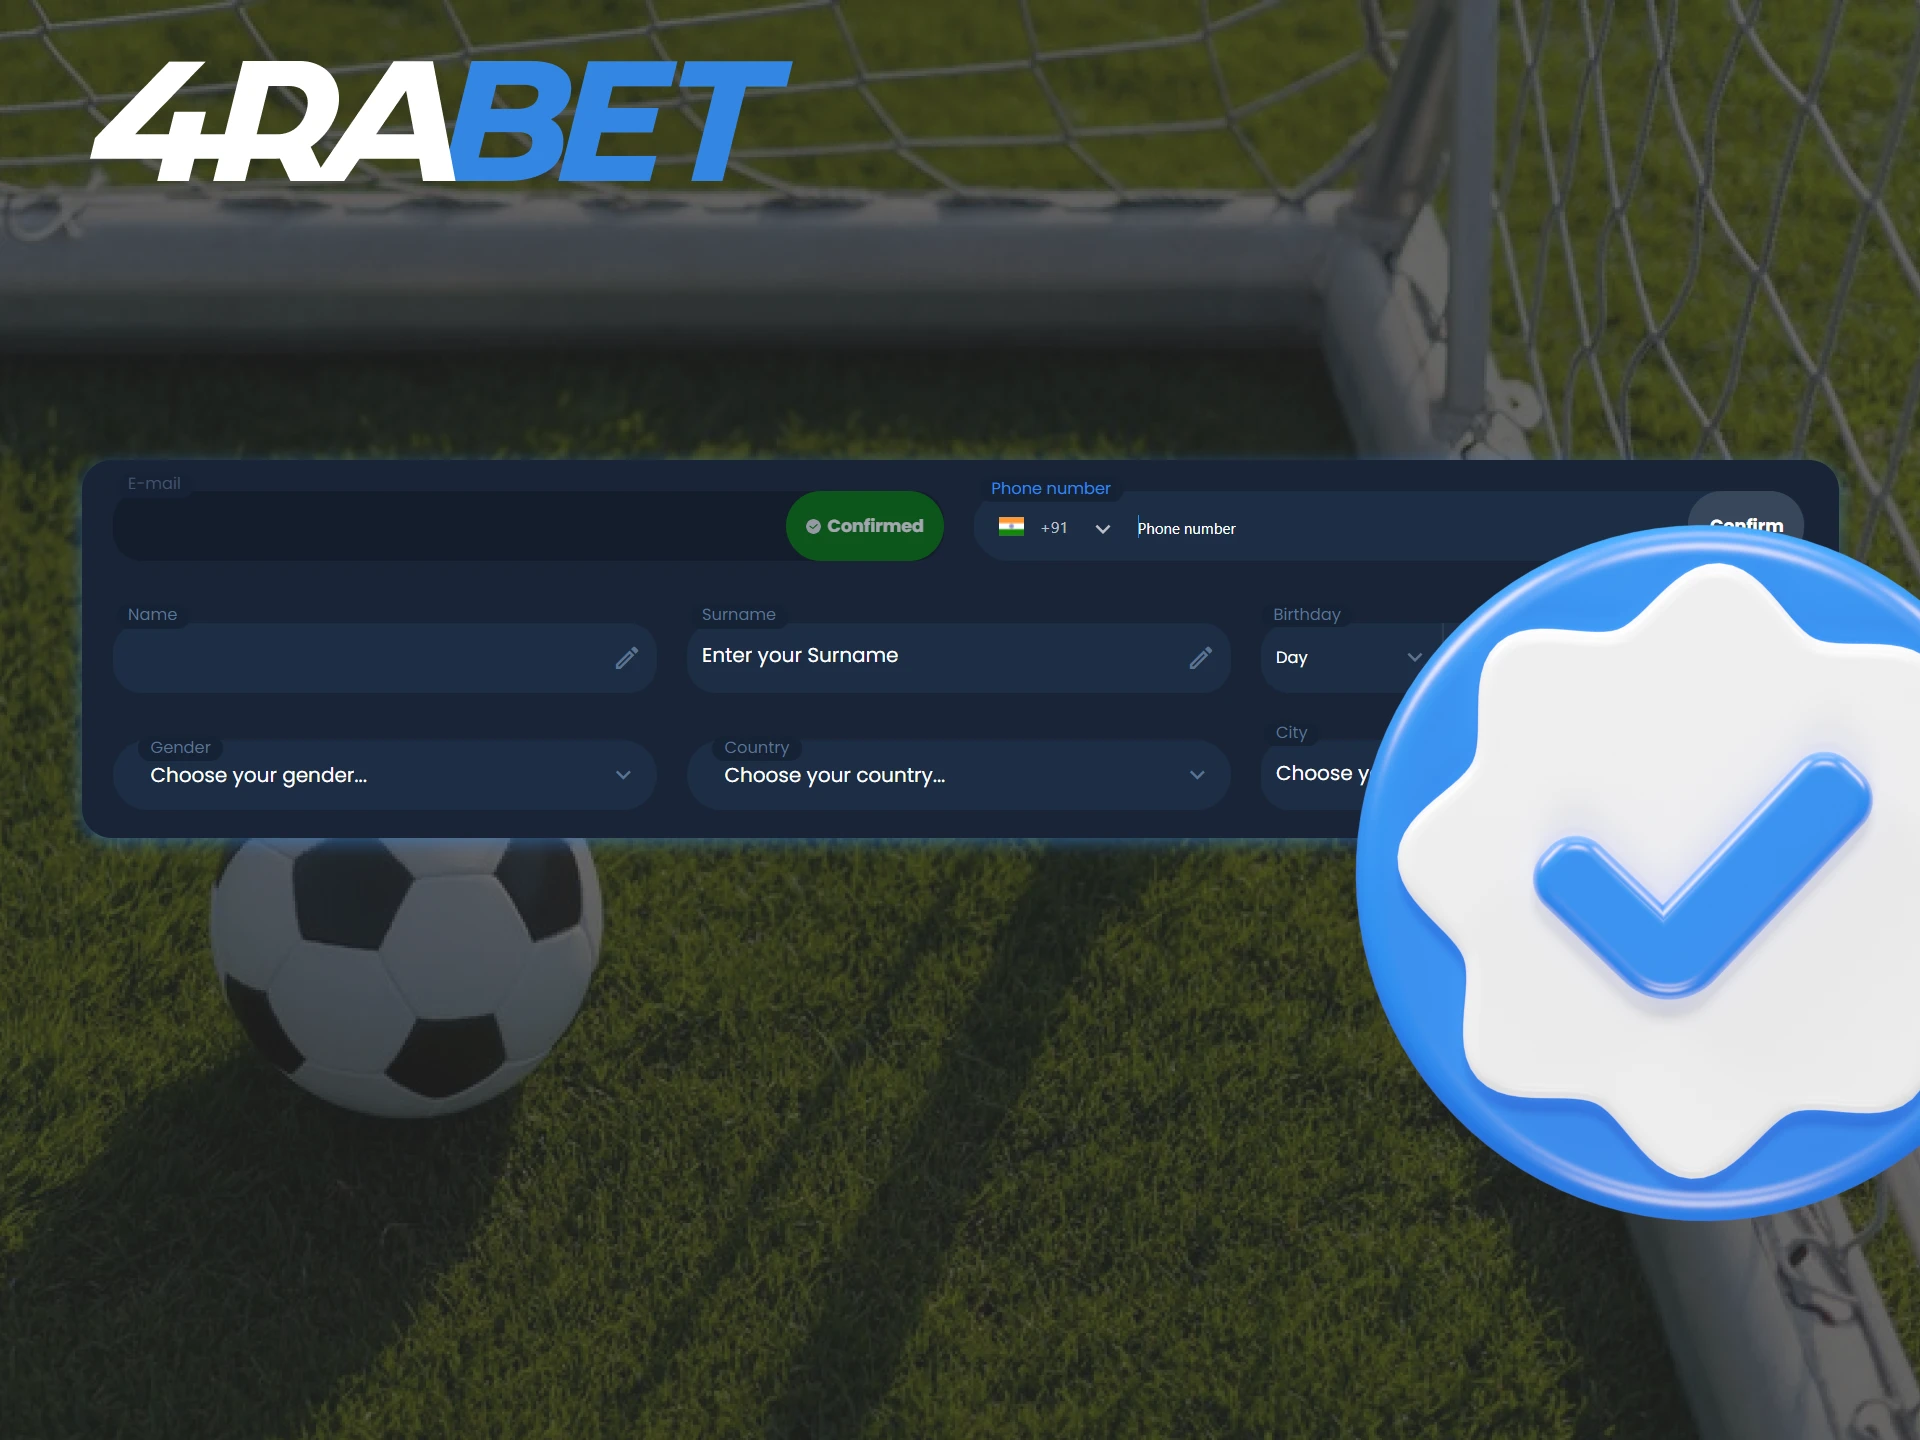Viewport: 1920px width, 1440px height.
Task: Click the phone number dropdown arrow icon
Action: pyautogui.click(x=1102, y=528)
